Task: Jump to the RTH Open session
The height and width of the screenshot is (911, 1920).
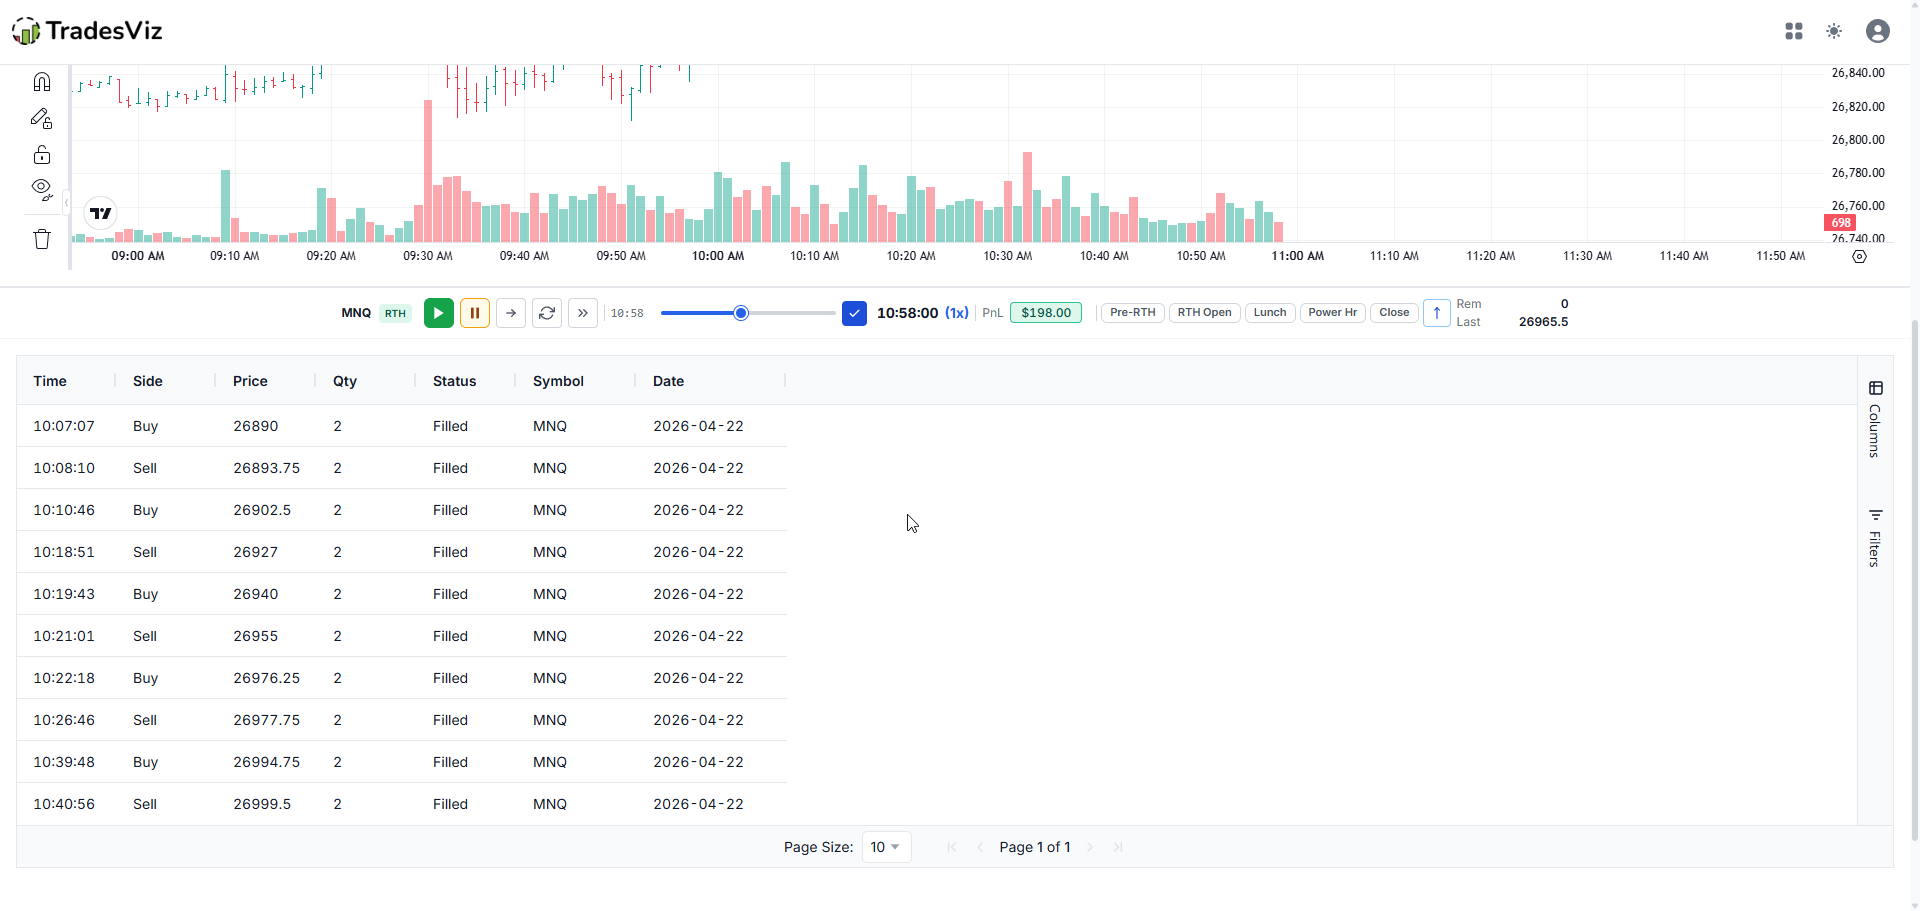Action: (x=1204, y=313)
